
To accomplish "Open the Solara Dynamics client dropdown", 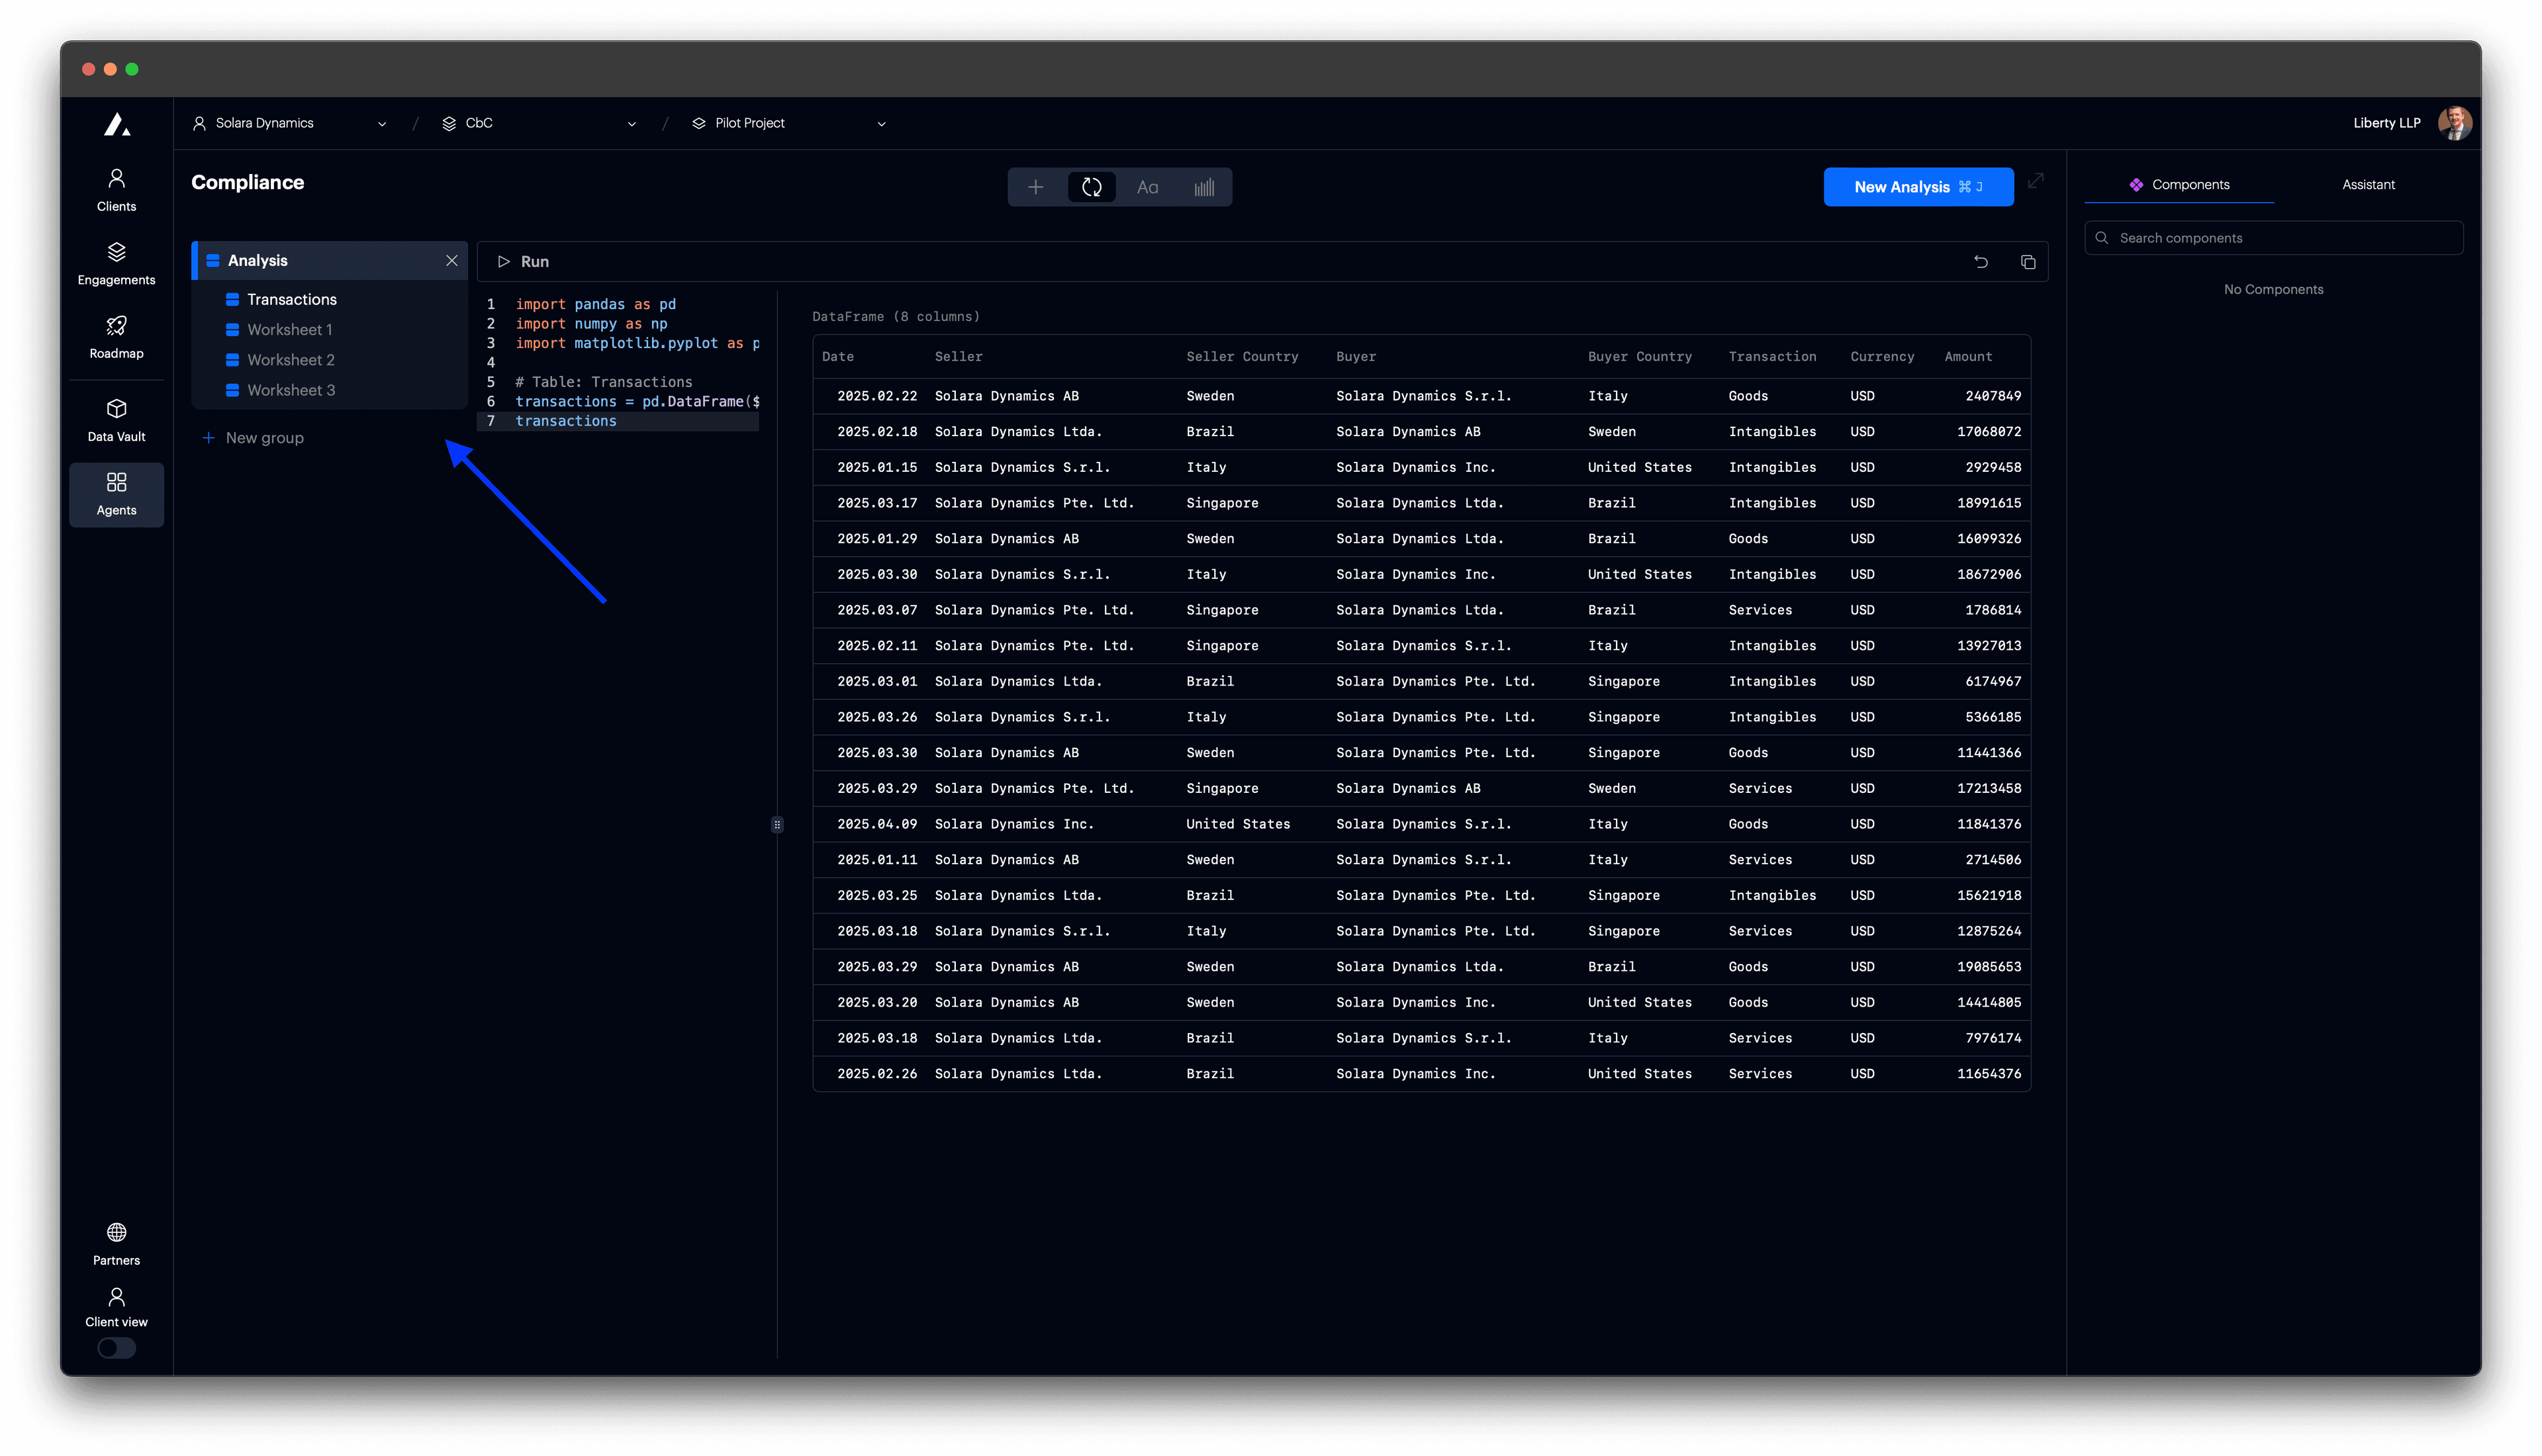I will coord(382,123).
